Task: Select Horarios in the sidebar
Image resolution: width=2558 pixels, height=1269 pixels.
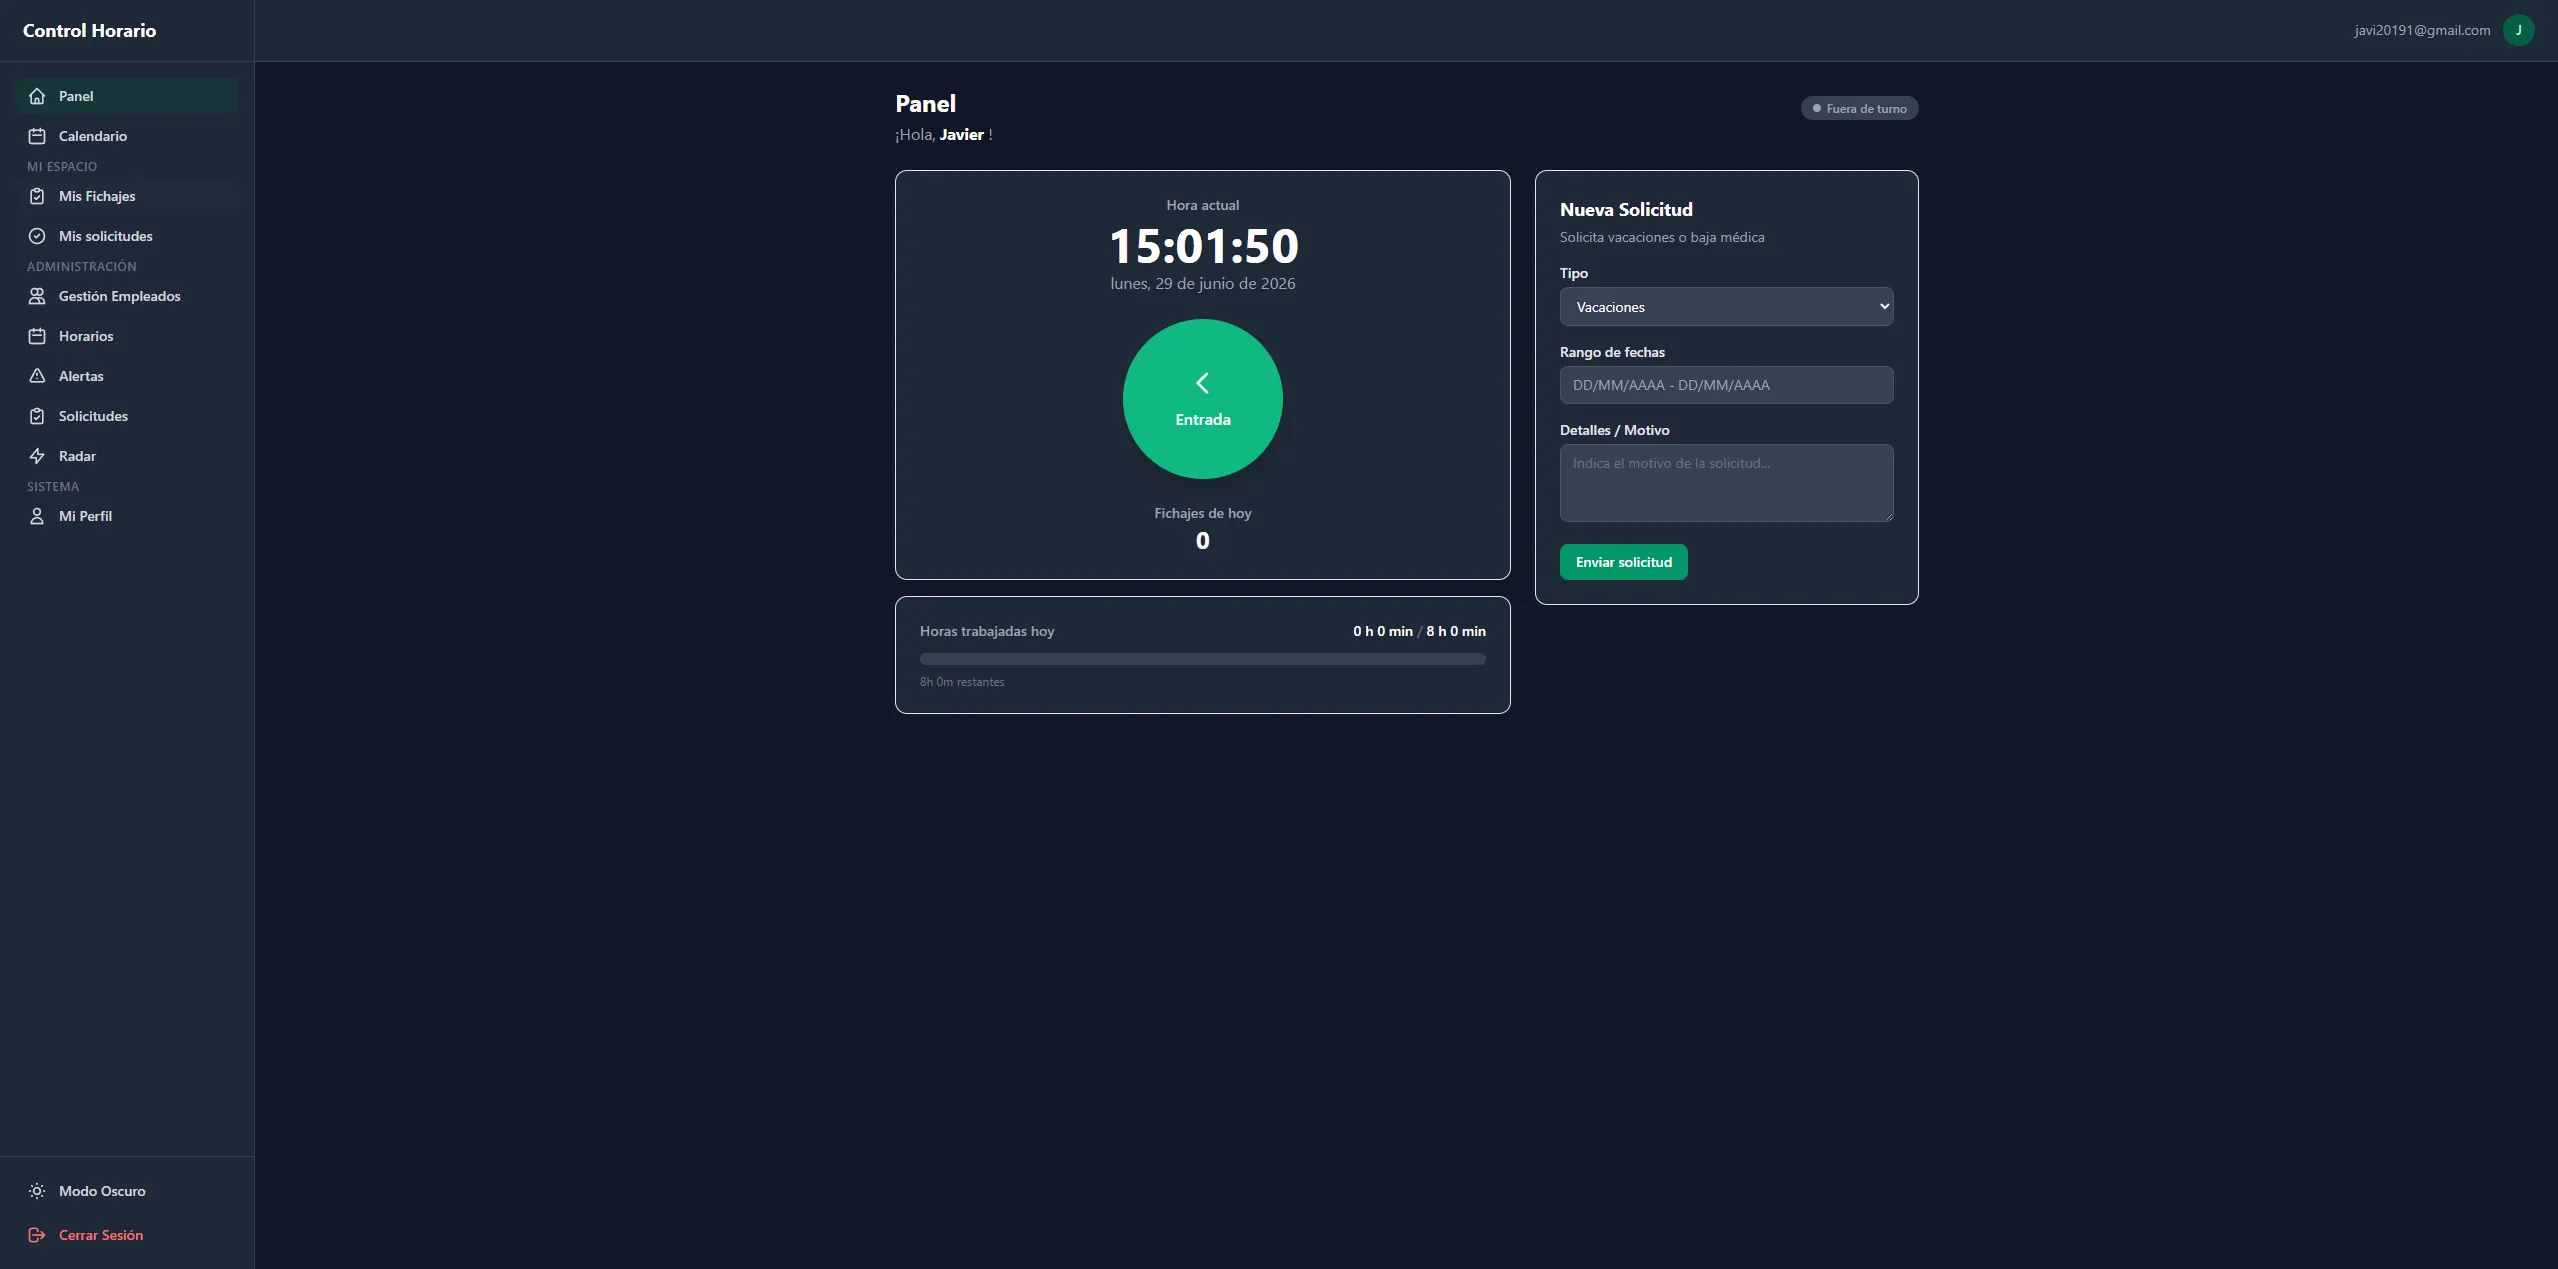Action: [x=127, y=336]
